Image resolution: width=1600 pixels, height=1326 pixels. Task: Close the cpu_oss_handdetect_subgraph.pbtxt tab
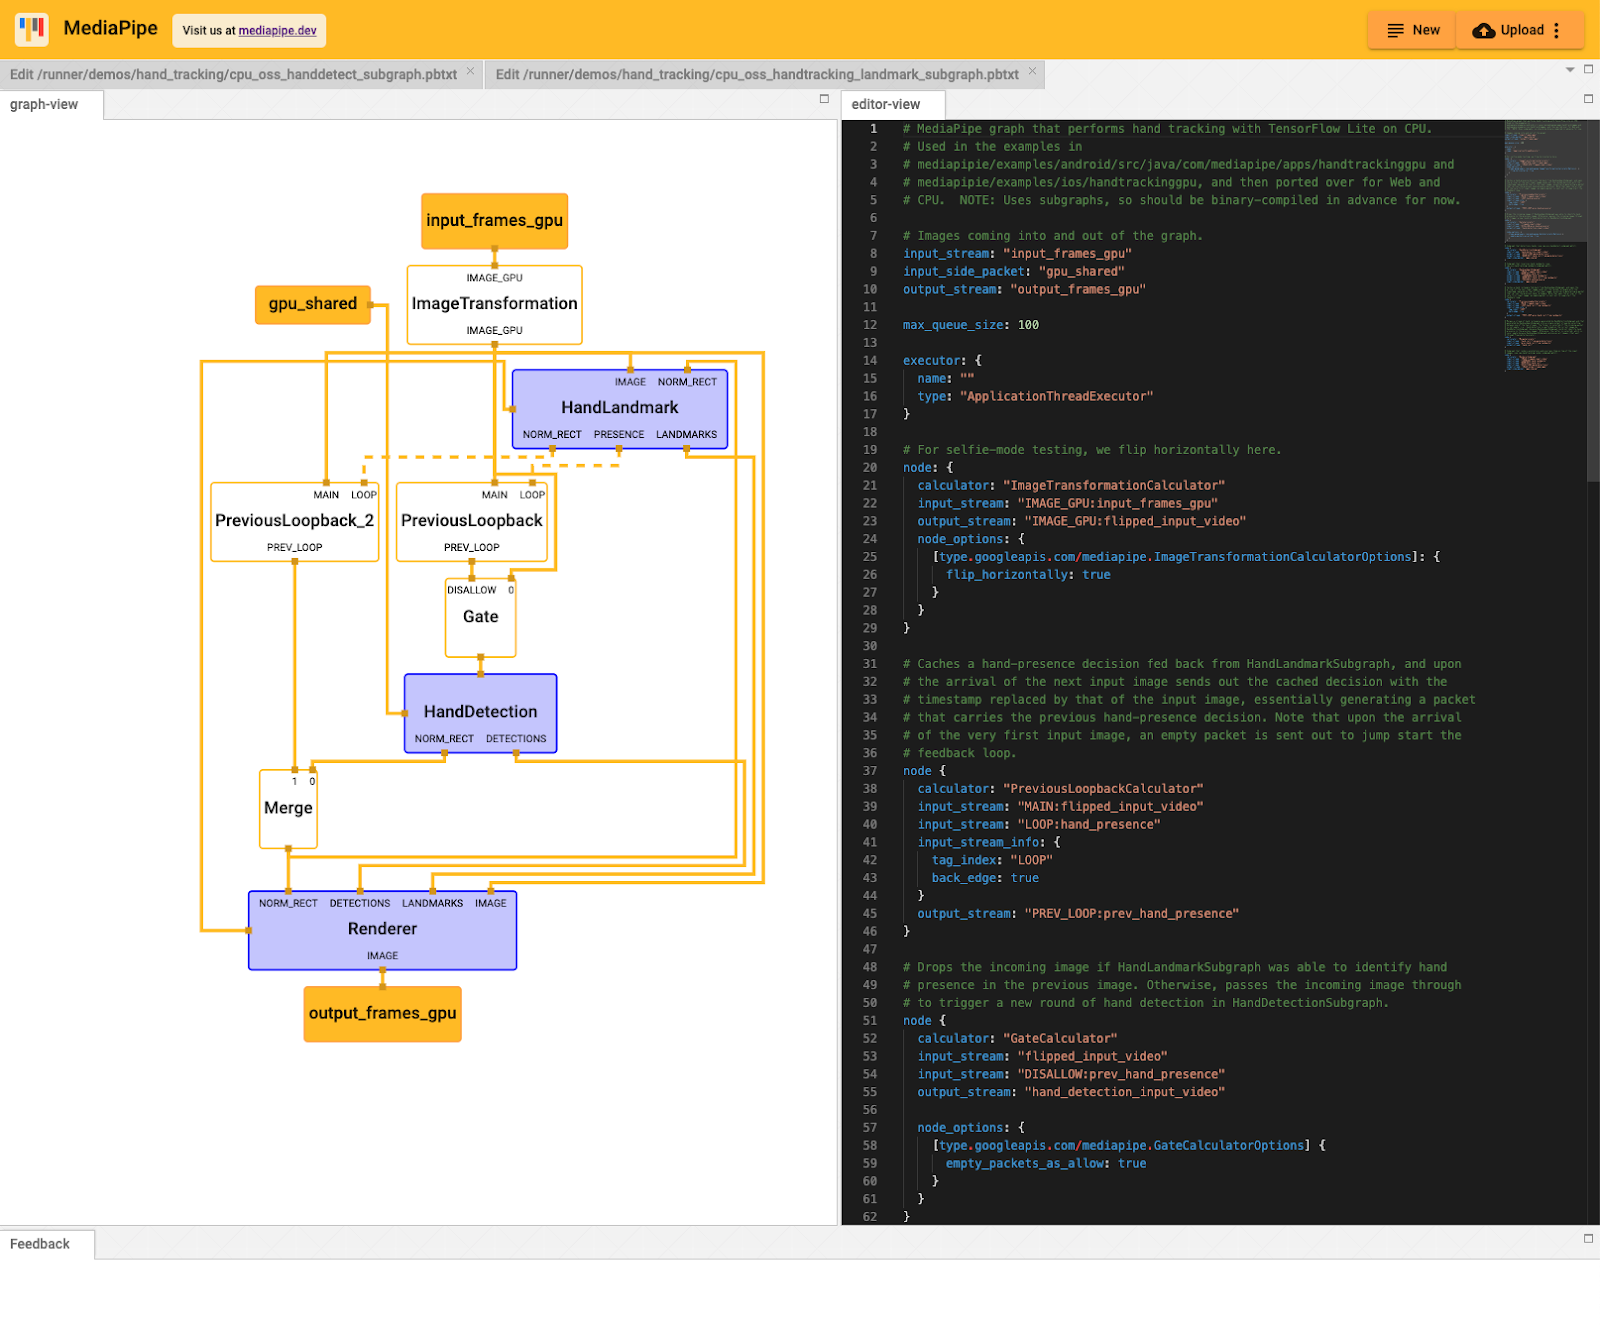point(470,72)
